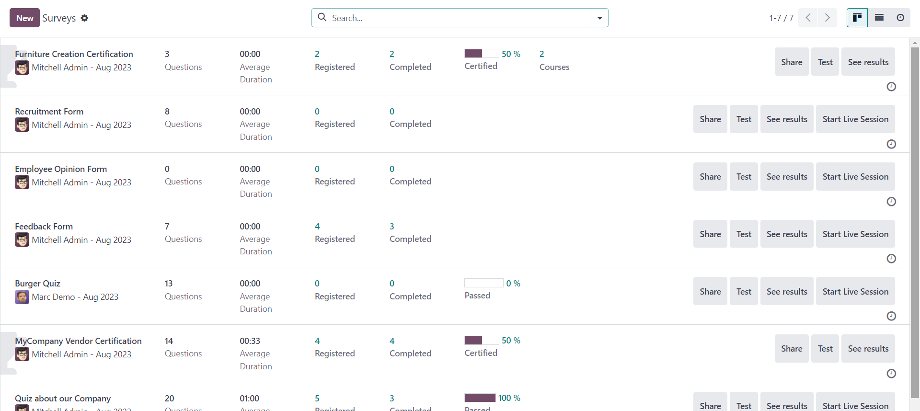Test the Employee Opinion Form
Viewport: 920px width, 411px height.
click(x=744, y=176)
